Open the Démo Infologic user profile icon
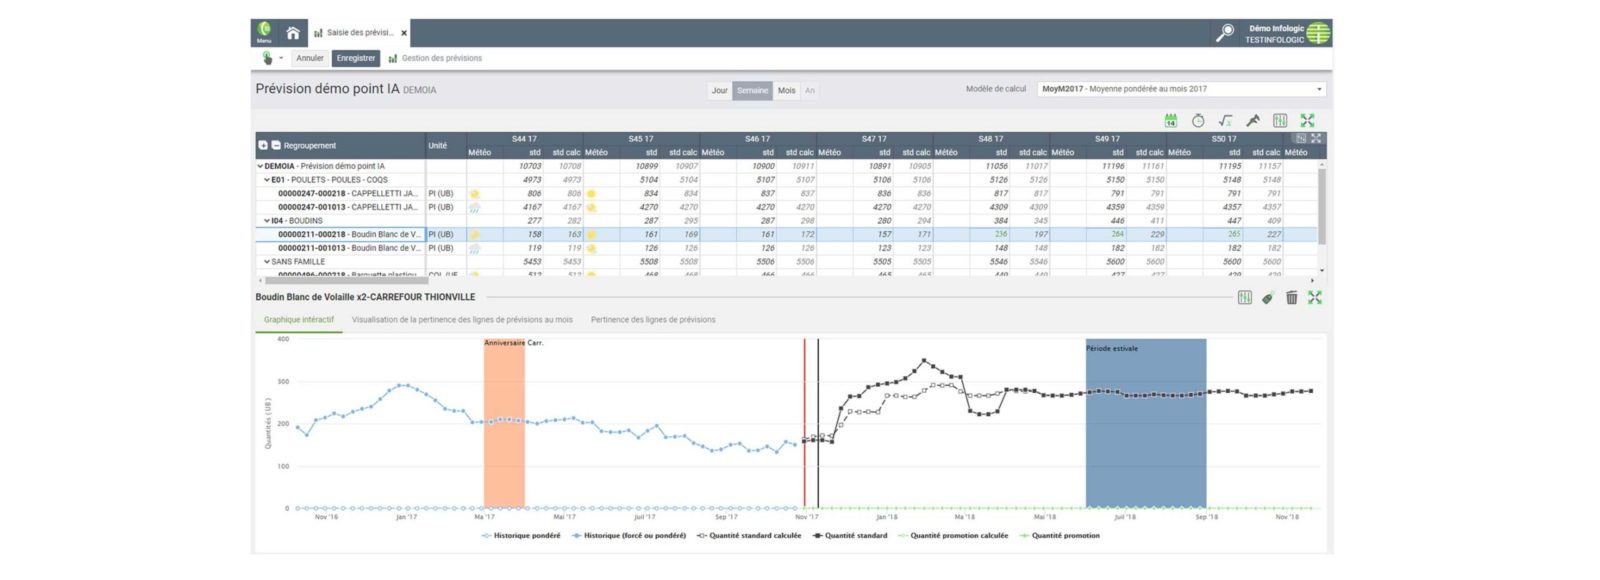This screenshot has width=1600, height=580. (1318, 33)
